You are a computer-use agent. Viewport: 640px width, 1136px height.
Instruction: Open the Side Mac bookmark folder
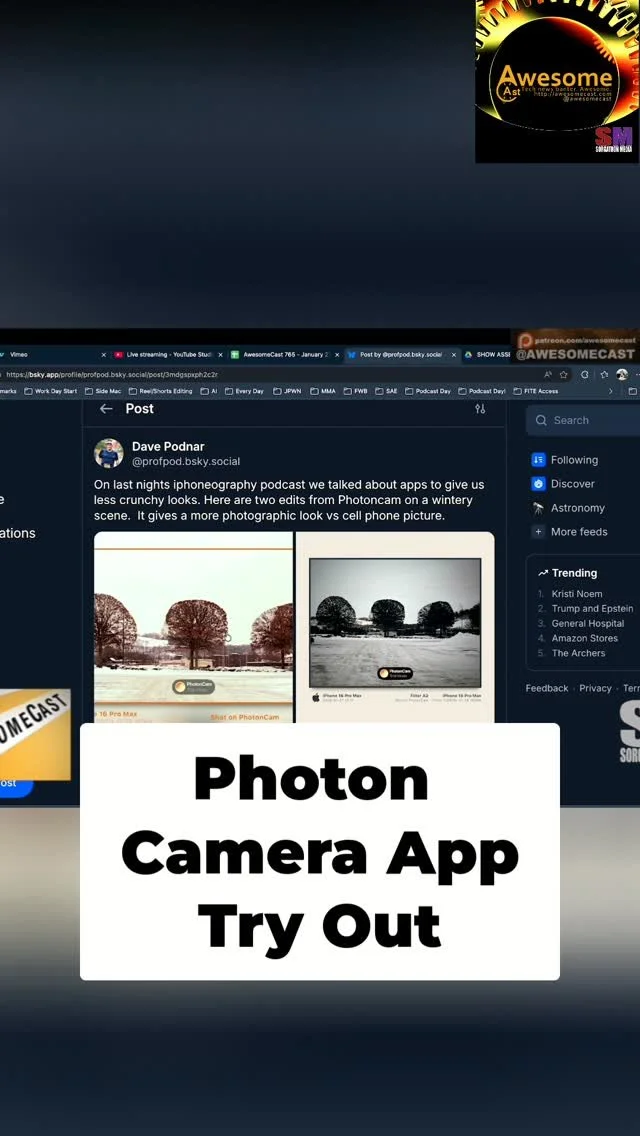coord(103,391)
